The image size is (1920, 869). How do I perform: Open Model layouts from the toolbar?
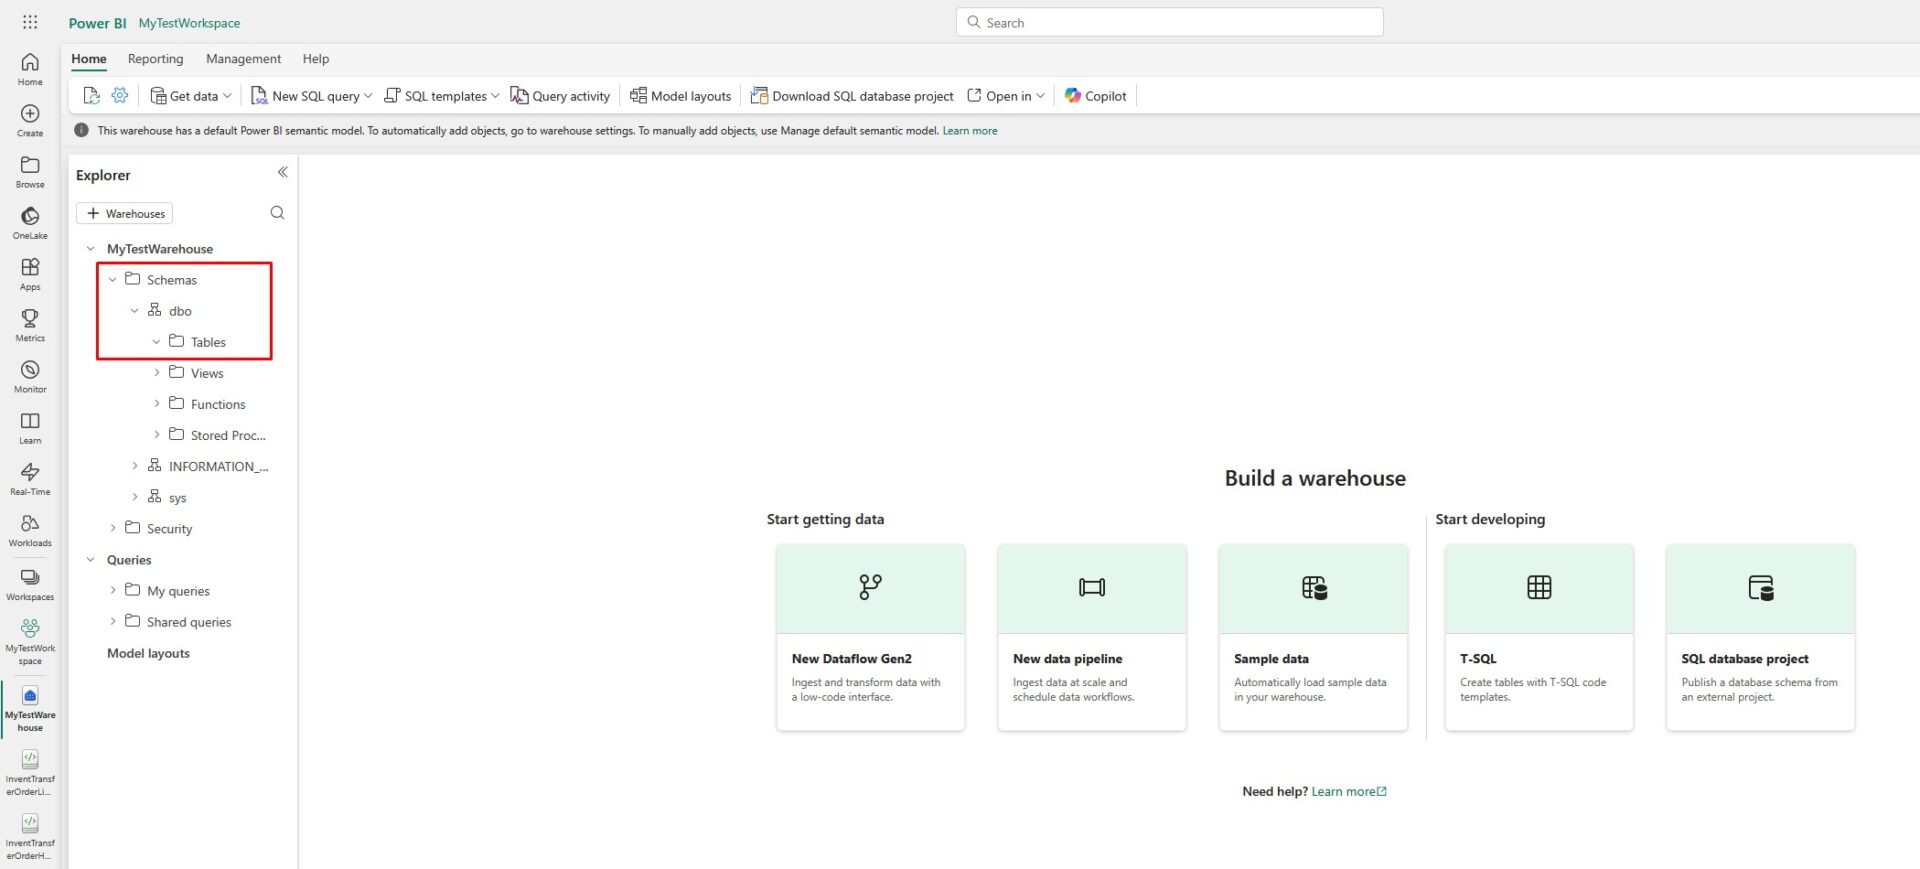pos(680,95)
